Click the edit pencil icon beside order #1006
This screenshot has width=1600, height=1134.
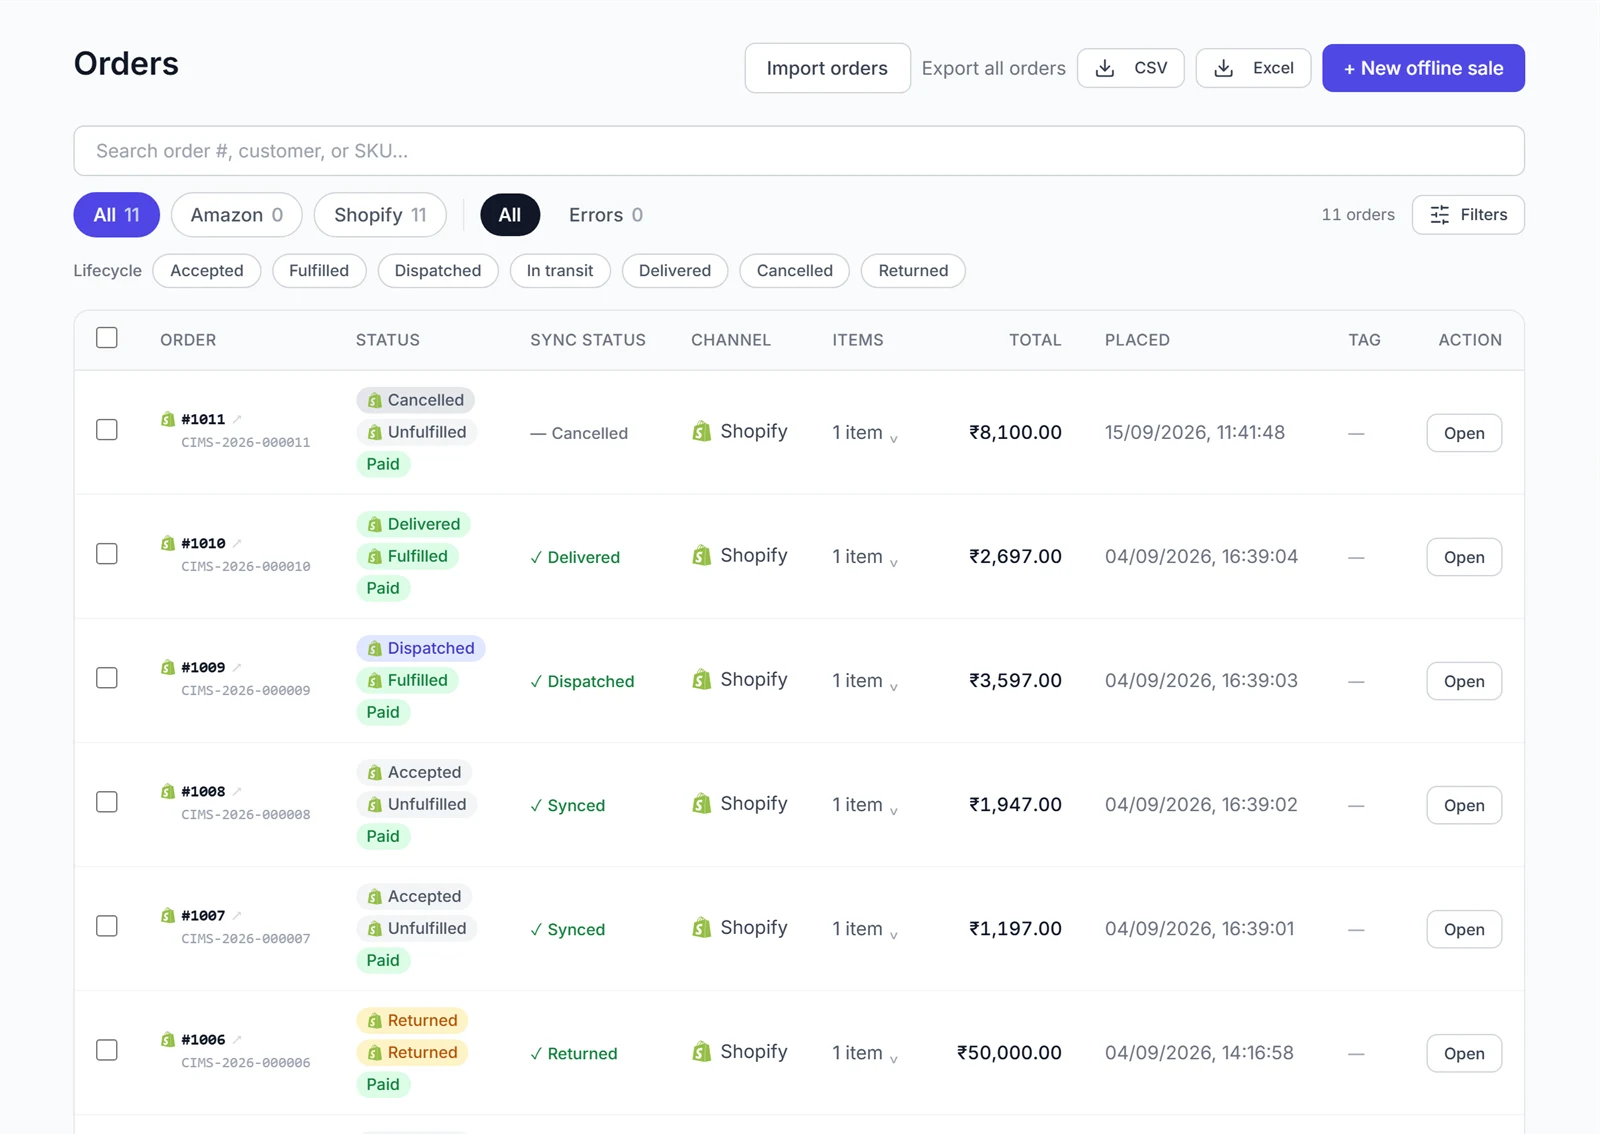[x=237, y=1039]
